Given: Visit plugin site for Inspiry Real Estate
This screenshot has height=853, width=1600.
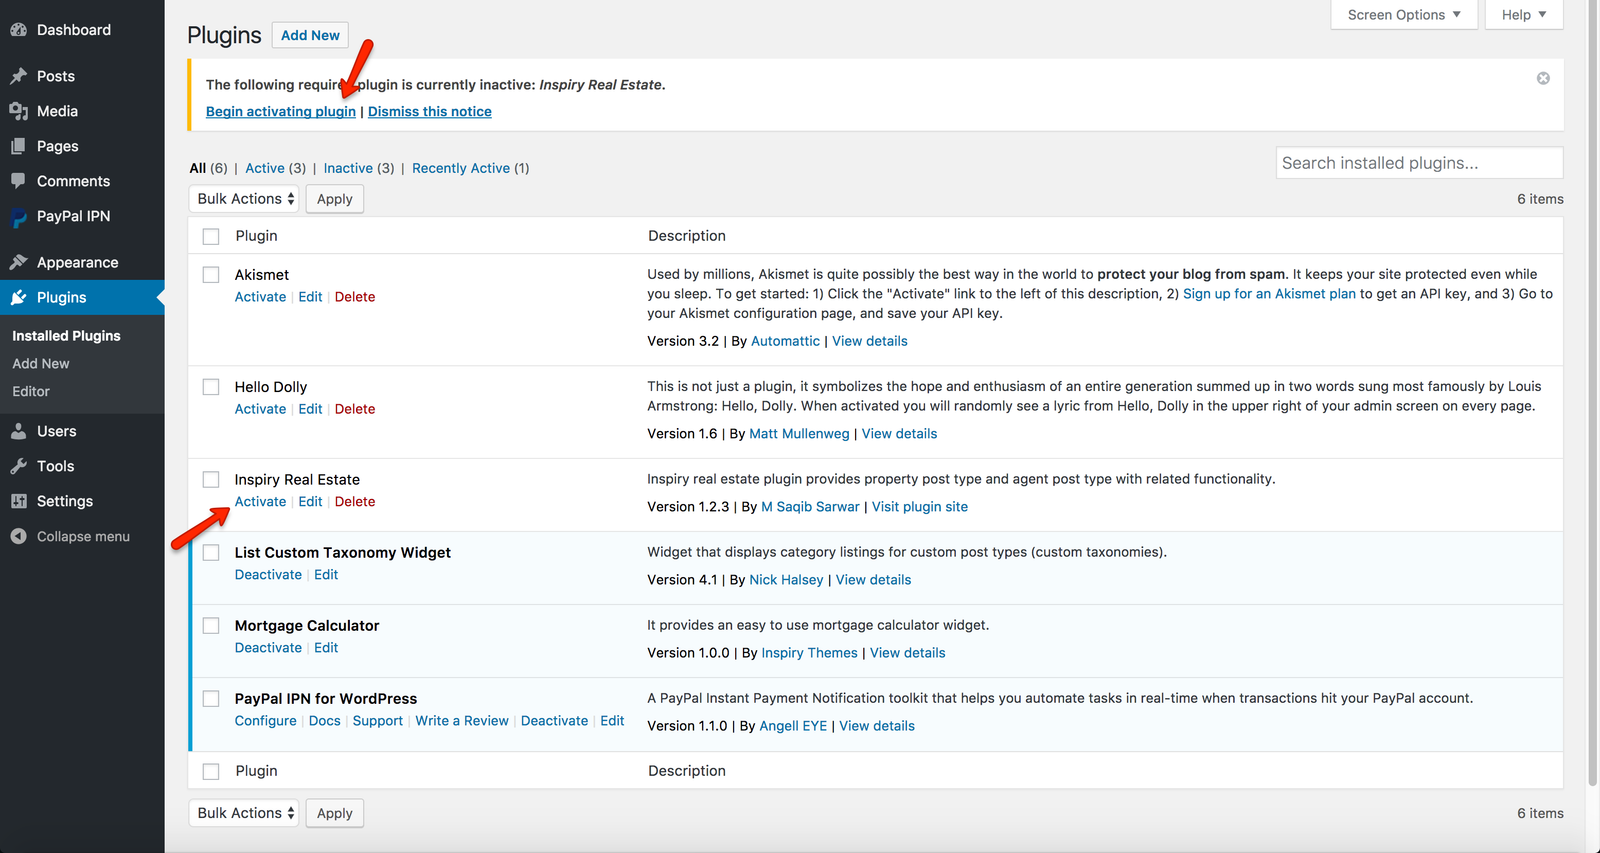Looking at the screenshot, I should click(920, 507).
